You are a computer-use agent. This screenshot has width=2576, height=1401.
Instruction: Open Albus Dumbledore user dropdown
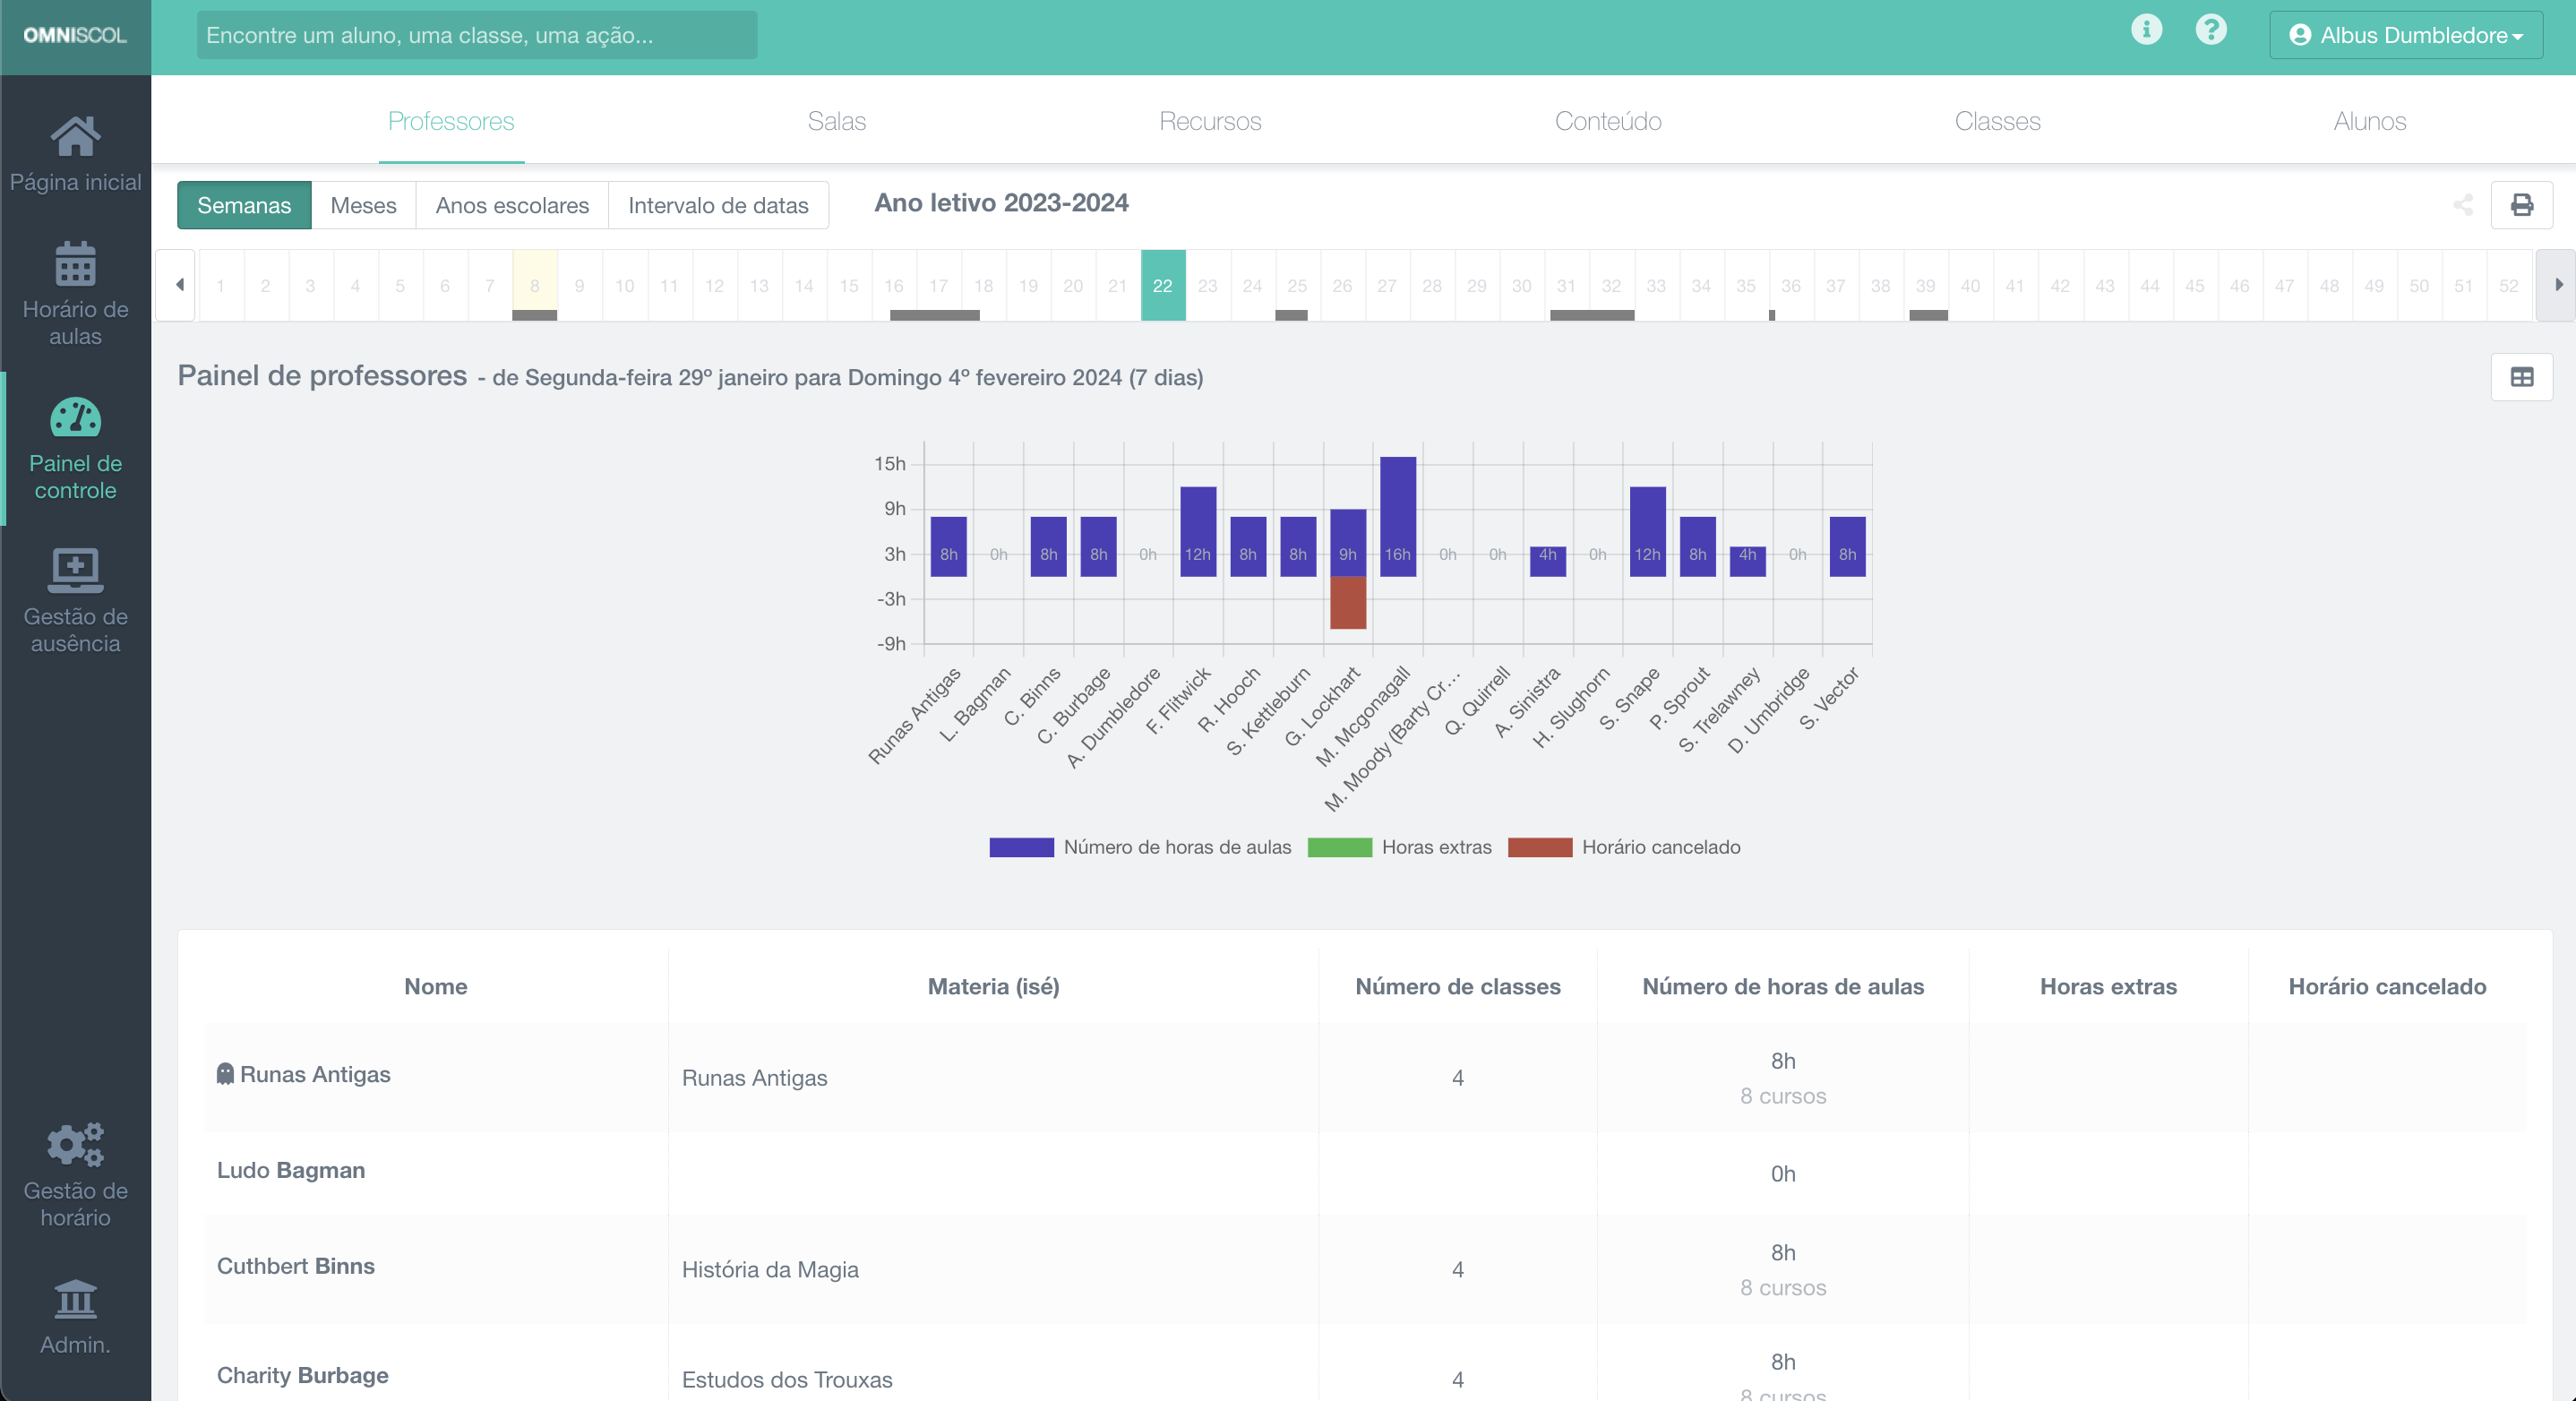click(x=2406, y=35)
